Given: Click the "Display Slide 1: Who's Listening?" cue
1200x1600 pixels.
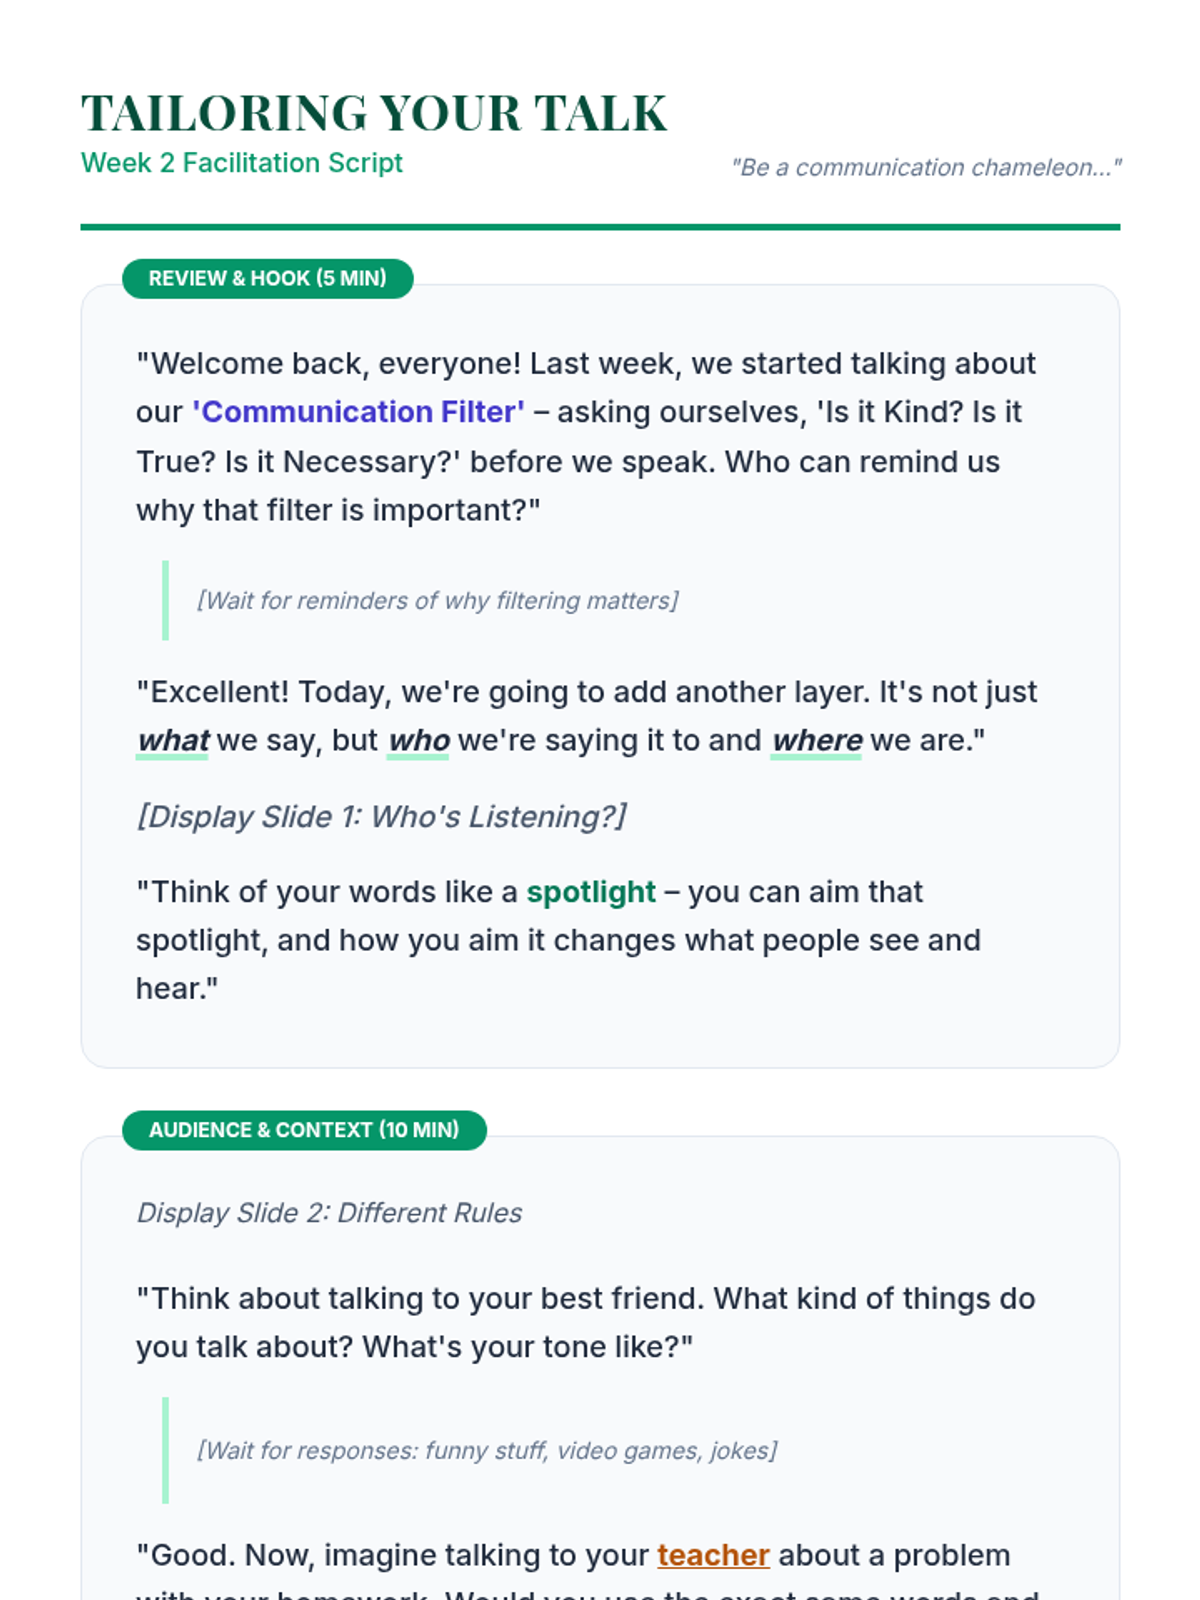Looking at the screenshot, I should [381, 817].
